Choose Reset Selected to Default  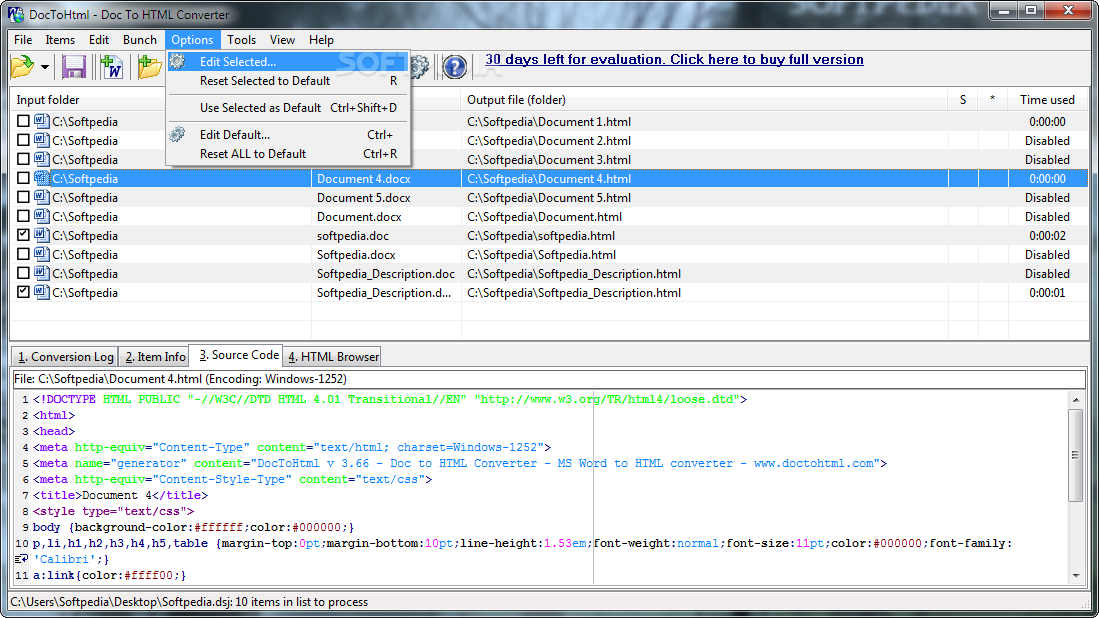point(287,81)
